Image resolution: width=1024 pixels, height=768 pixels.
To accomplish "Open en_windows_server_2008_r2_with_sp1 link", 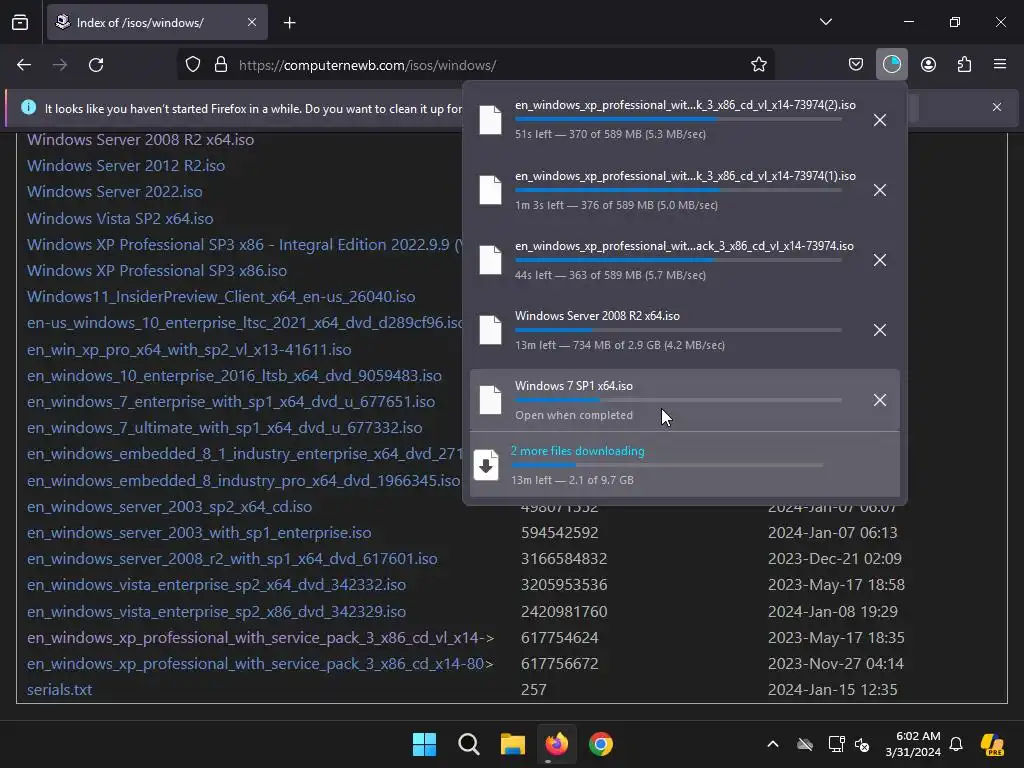I will coord(232,558).
